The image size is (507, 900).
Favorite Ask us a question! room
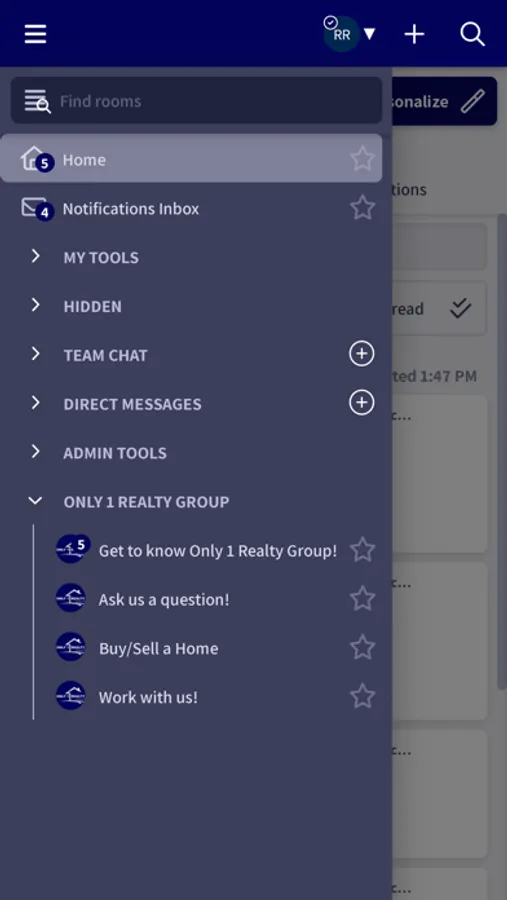click(x=362, y=599)
